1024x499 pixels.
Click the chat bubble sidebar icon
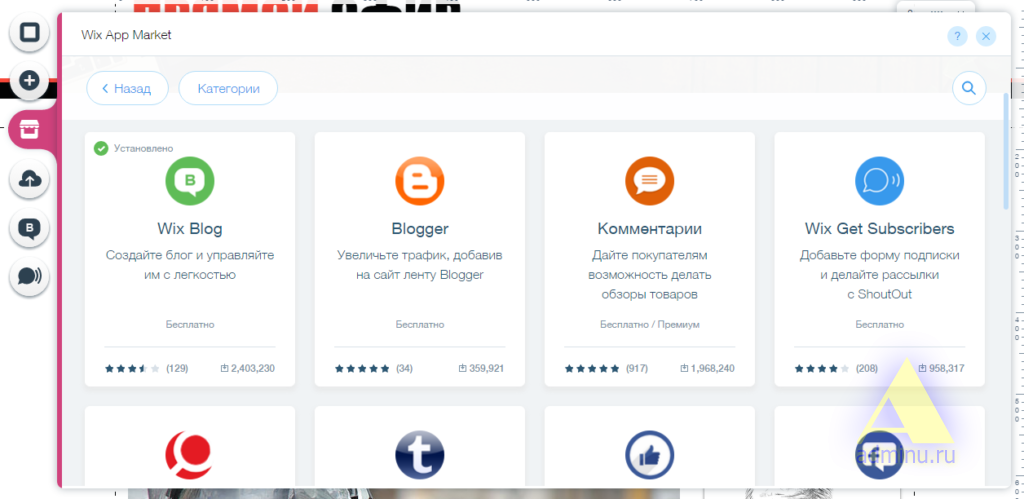point(30,277)
